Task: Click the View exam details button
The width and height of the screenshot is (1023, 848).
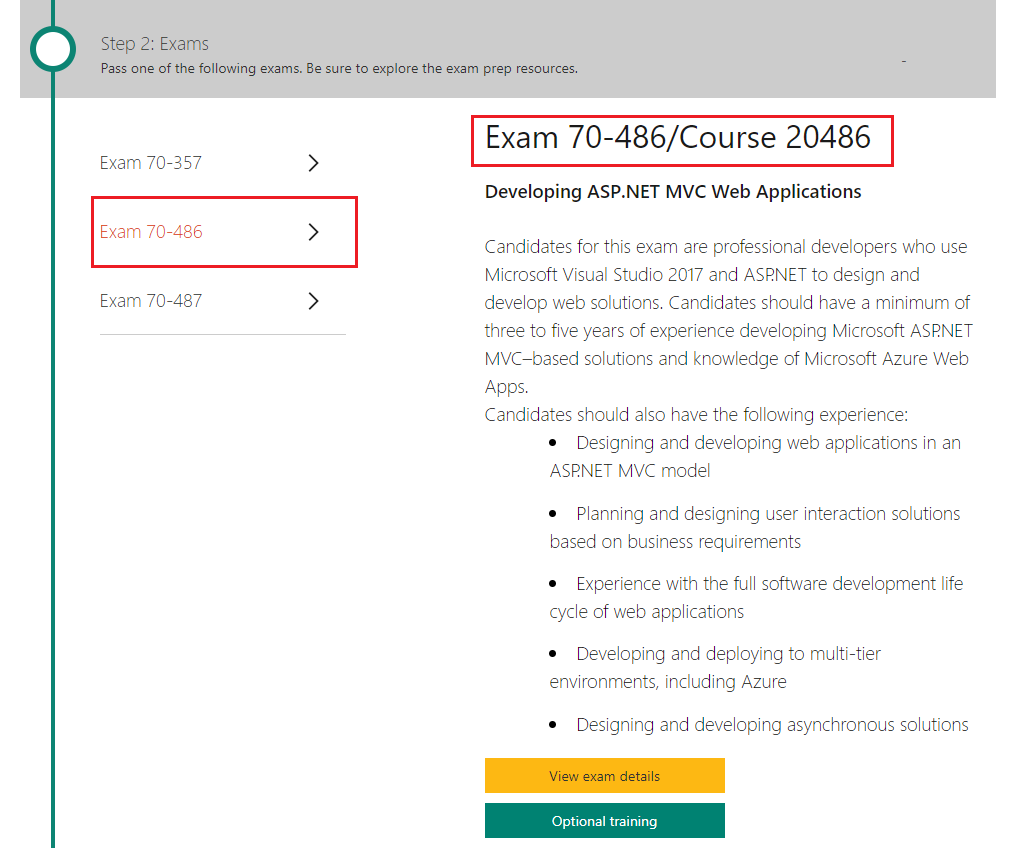Action: 604,776
